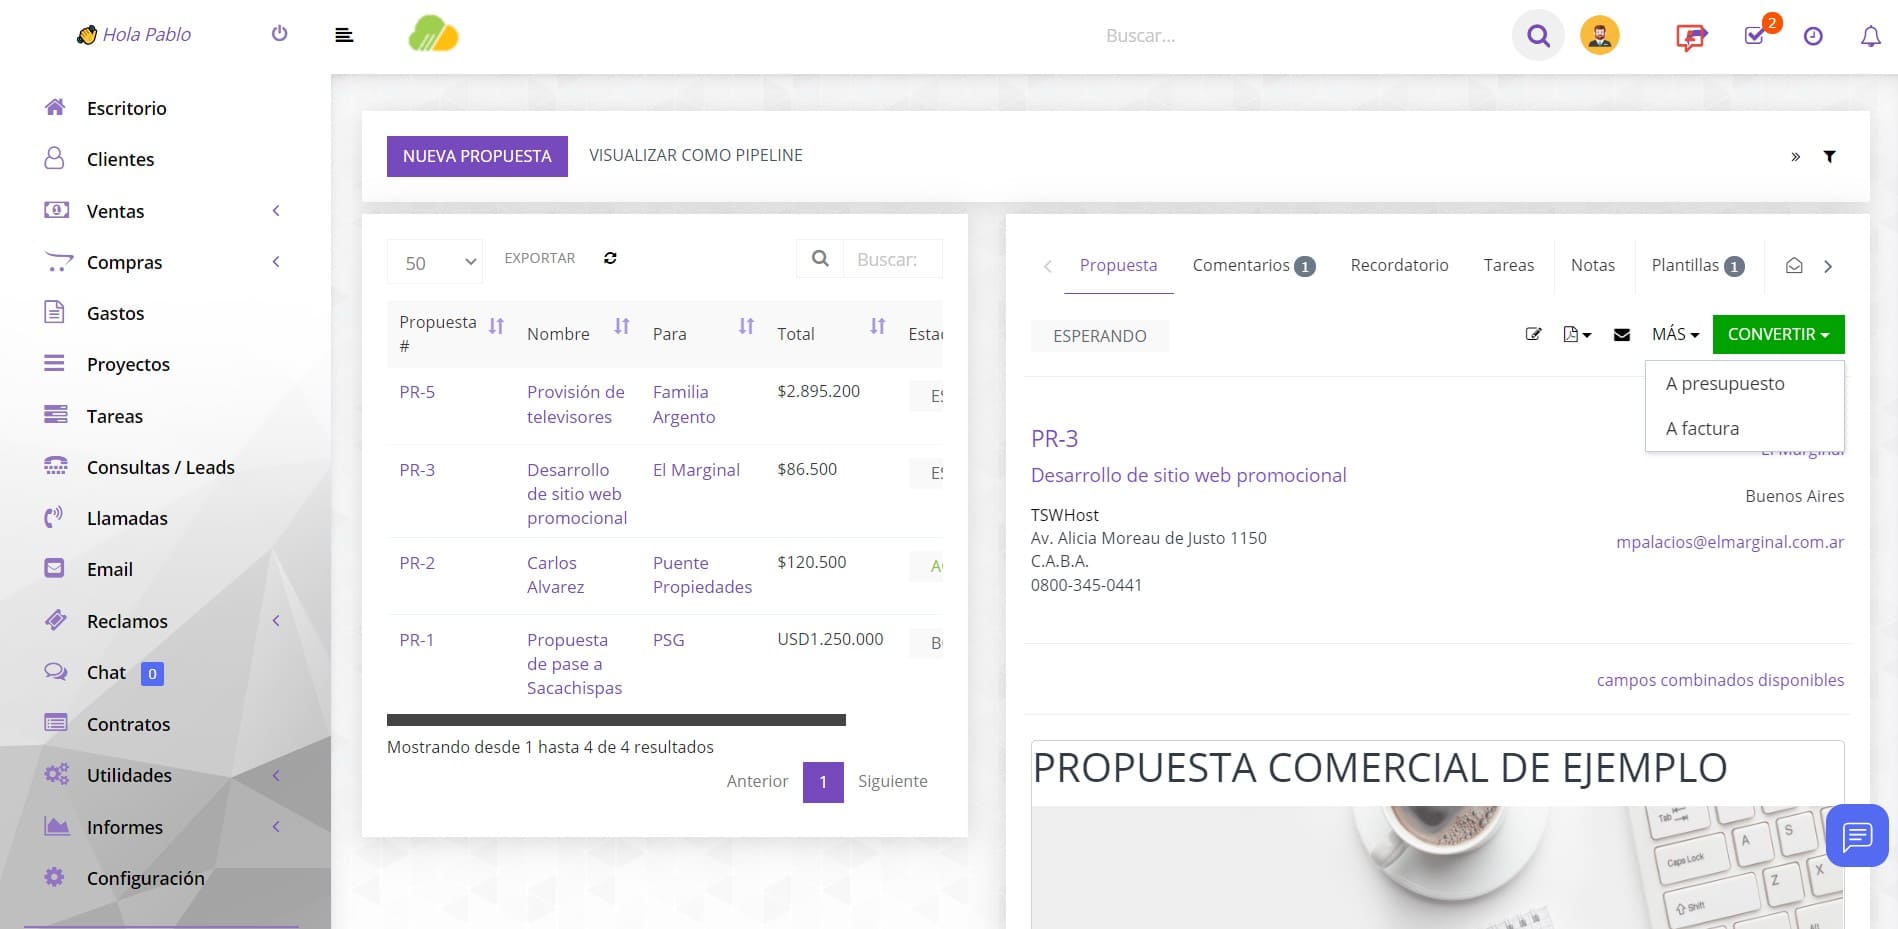Open the to-do checklist icon with badge
This screenshot has width=1898, height=929.
pos(1755,35)
